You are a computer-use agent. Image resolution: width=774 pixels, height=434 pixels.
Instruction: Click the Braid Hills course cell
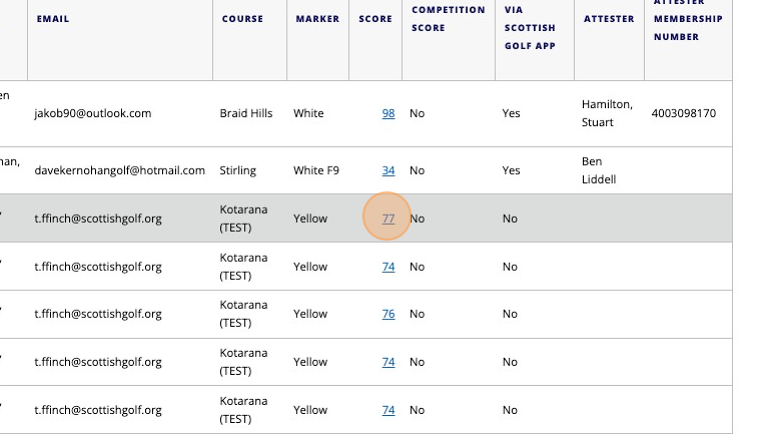click(246, 114)
